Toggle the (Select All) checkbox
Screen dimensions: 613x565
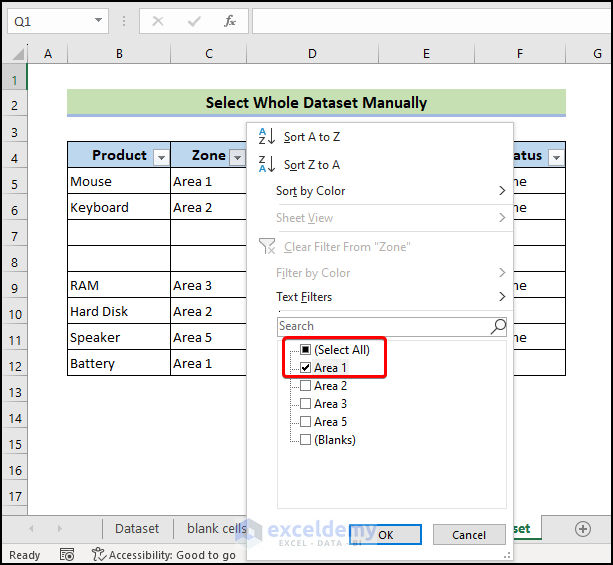[x=305, y=349]
